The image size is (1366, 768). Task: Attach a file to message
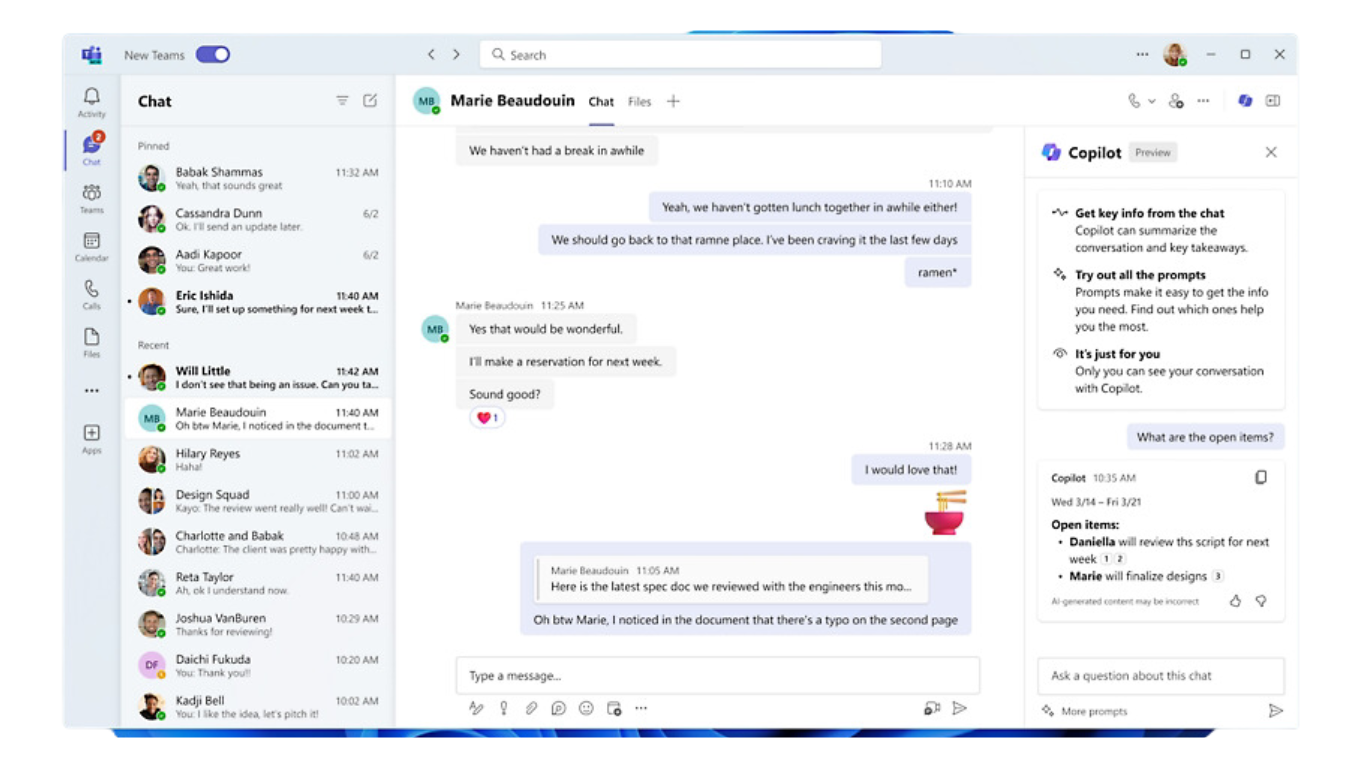pos(531,708)
